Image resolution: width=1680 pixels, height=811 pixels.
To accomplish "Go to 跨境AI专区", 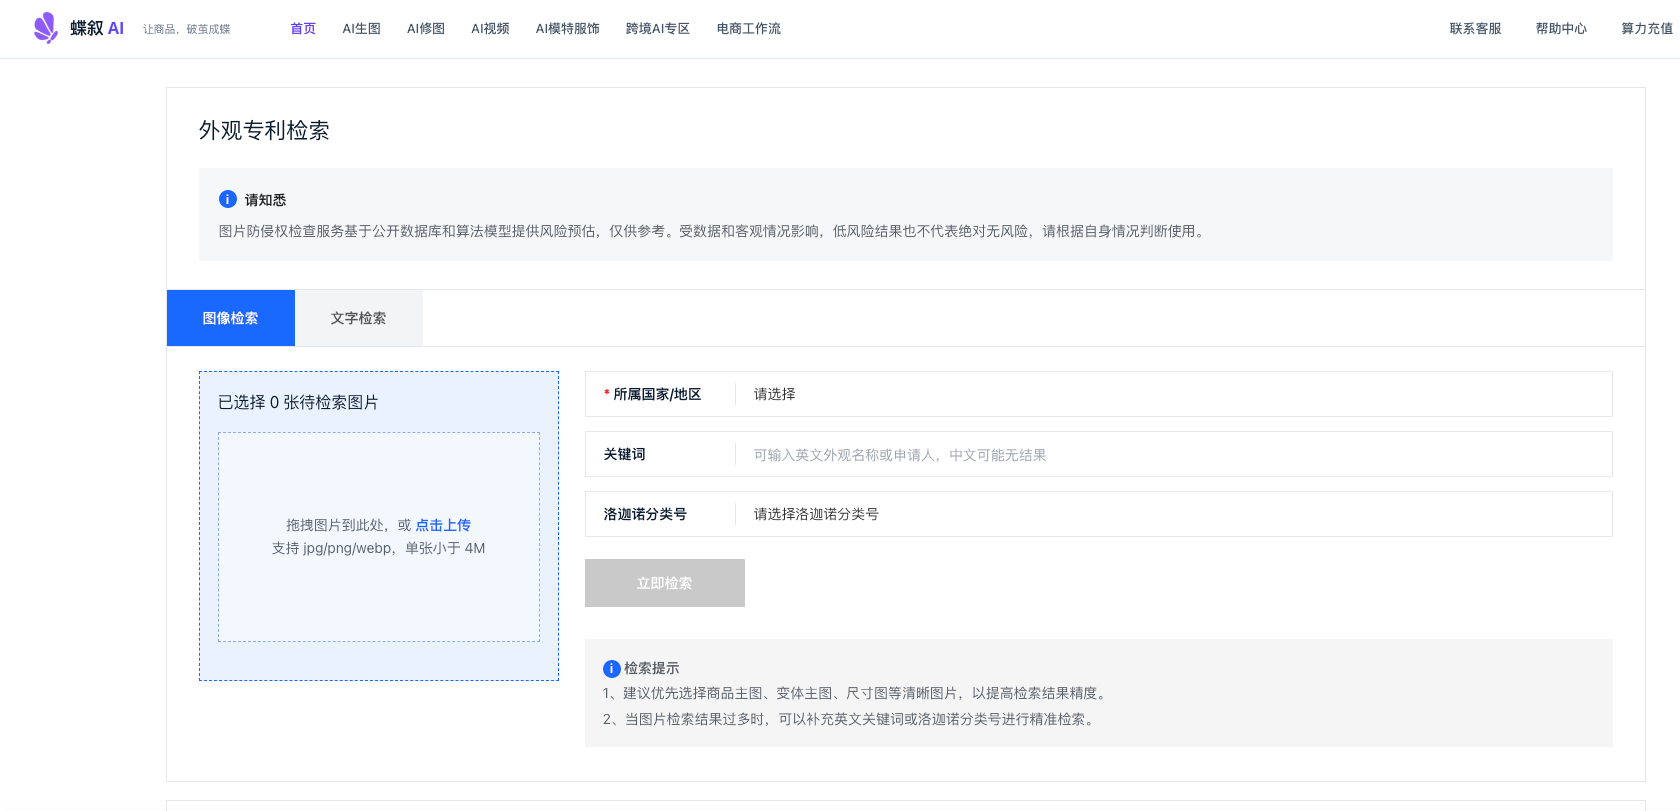I will (x=658, y=28).
